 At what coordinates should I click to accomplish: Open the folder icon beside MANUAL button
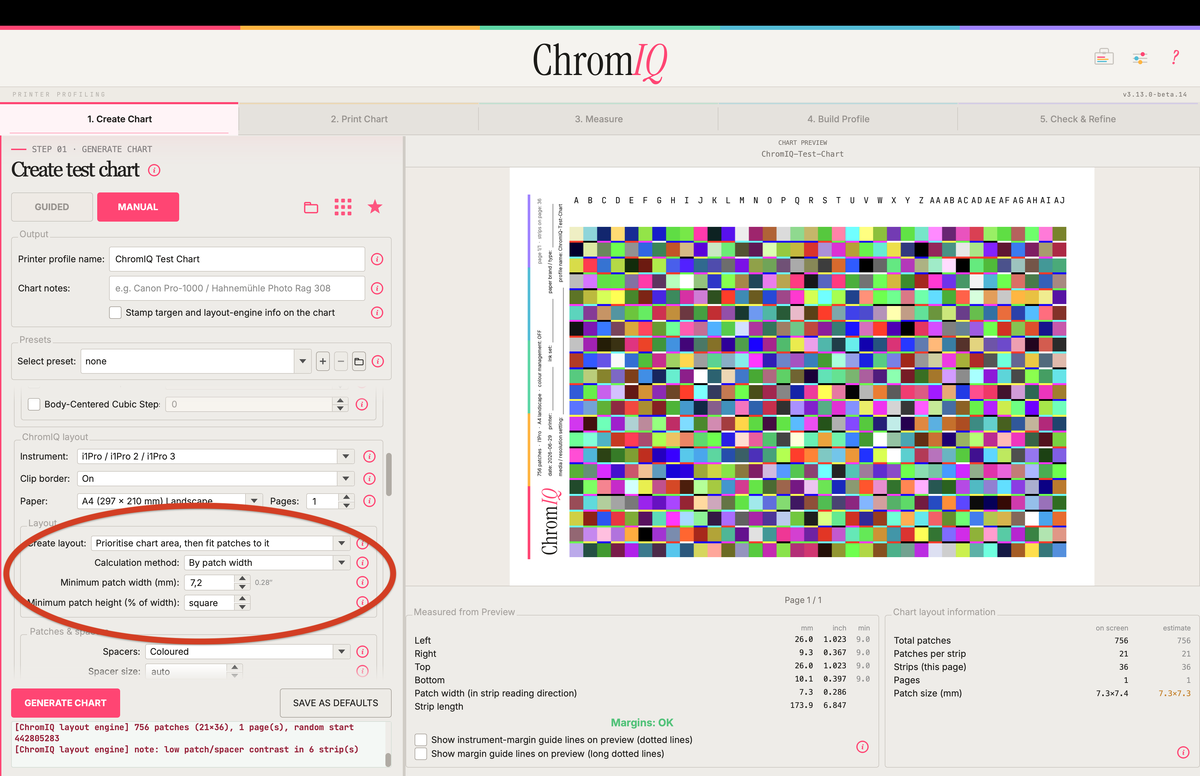click(x=311, y=207)
